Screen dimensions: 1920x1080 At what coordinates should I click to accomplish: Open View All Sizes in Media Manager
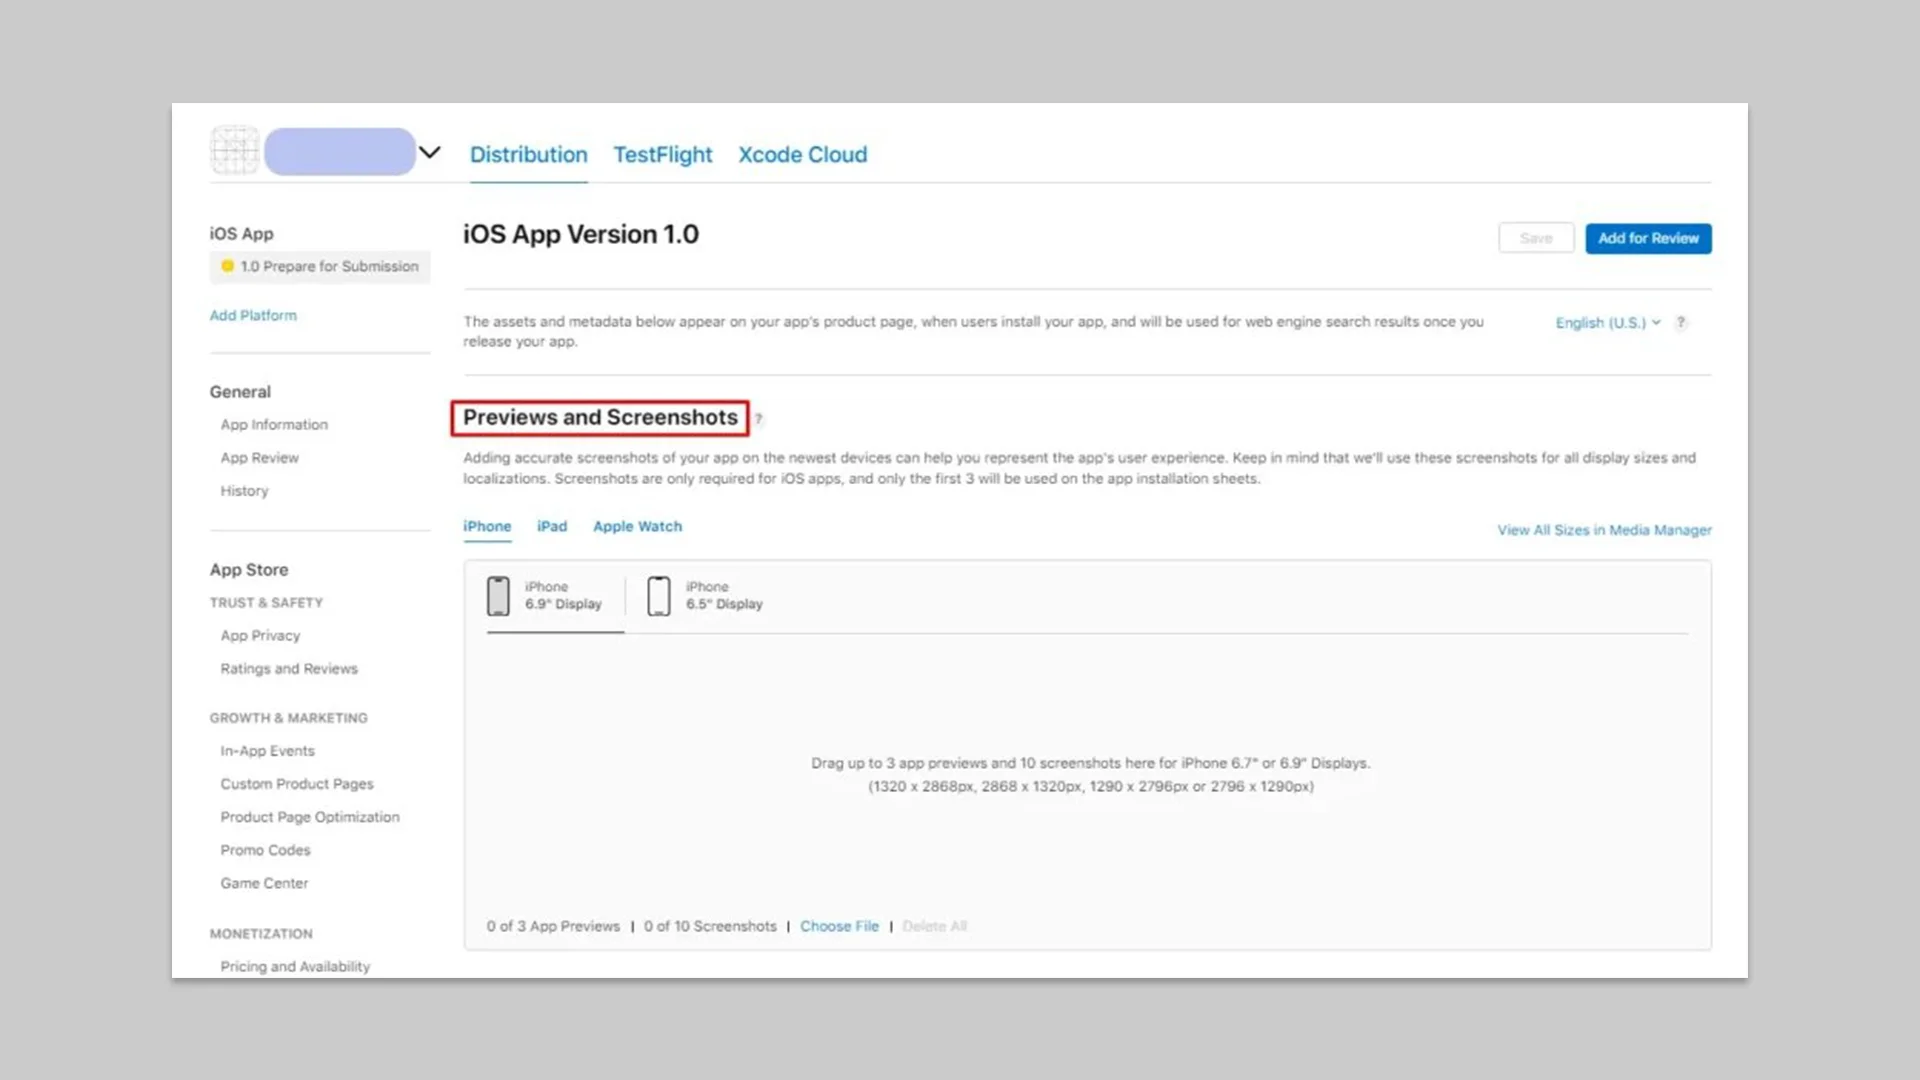tap(1604, 530)
